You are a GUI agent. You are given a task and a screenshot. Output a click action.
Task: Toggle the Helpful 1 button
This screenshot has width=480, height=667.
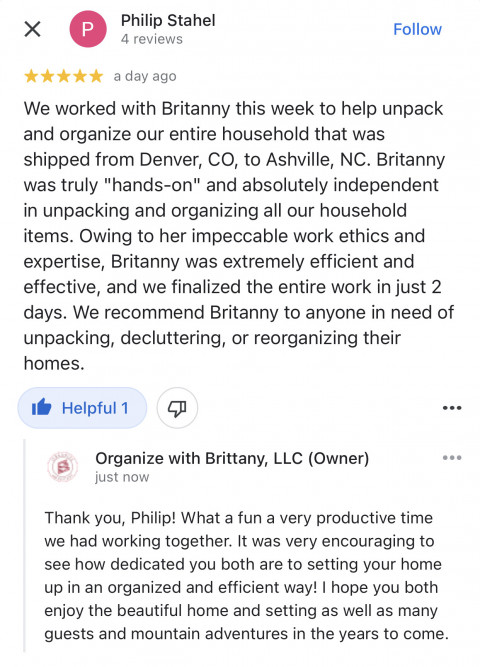click(x=82, y=408)
